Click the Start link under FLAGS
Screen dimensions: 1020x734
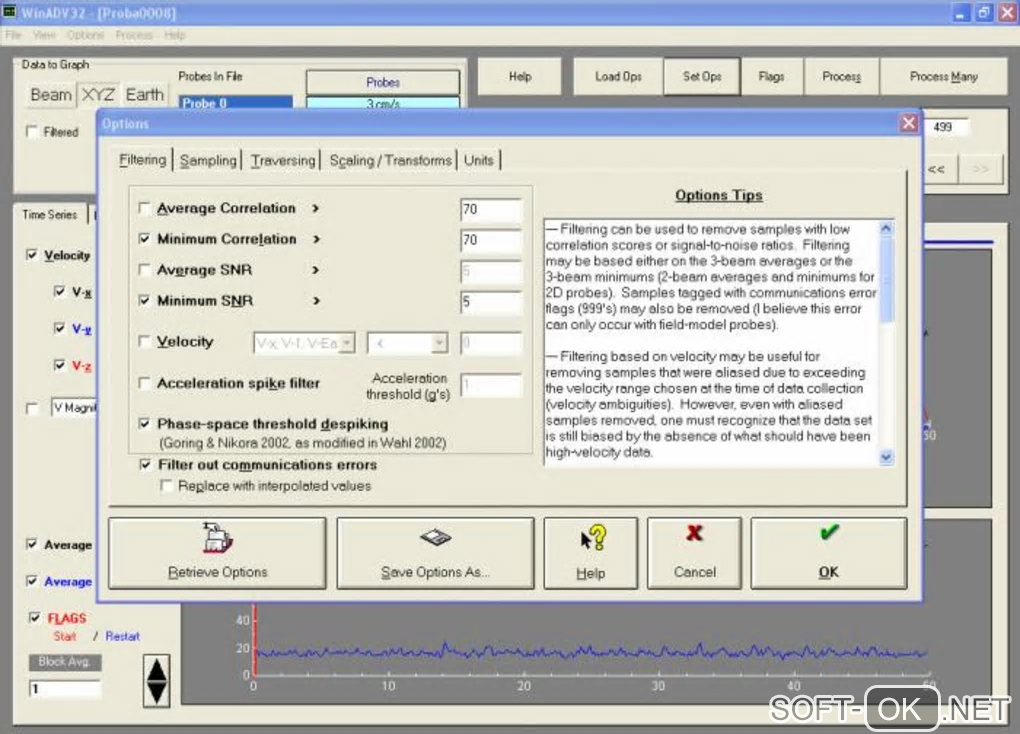click(x=64, y=636)
